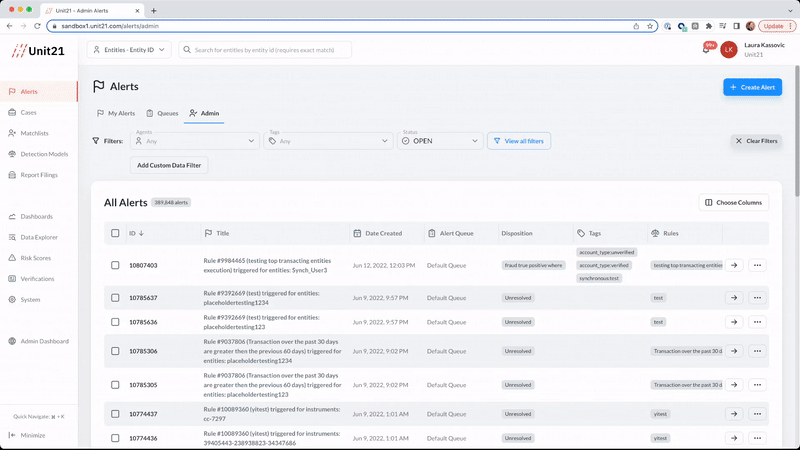Switch to the My Alerts tab

pos(116,113)
